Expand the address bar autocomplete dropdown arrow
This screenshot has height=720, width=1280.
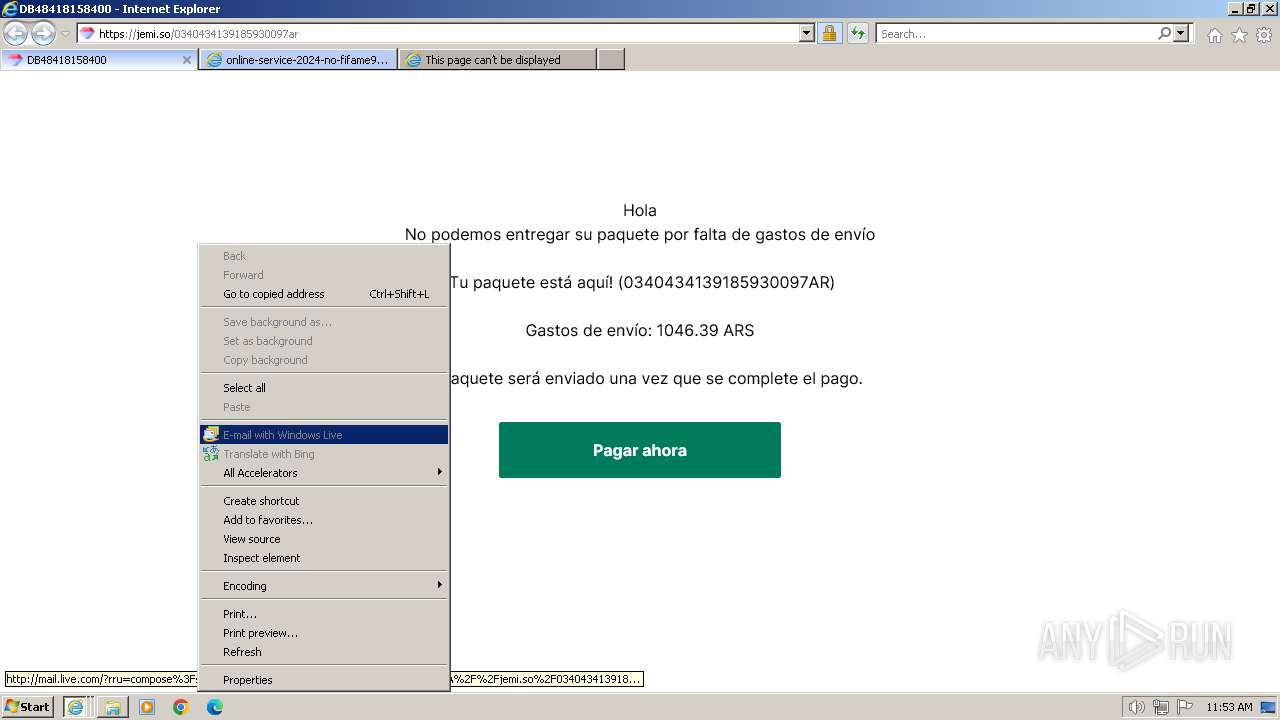807,34
